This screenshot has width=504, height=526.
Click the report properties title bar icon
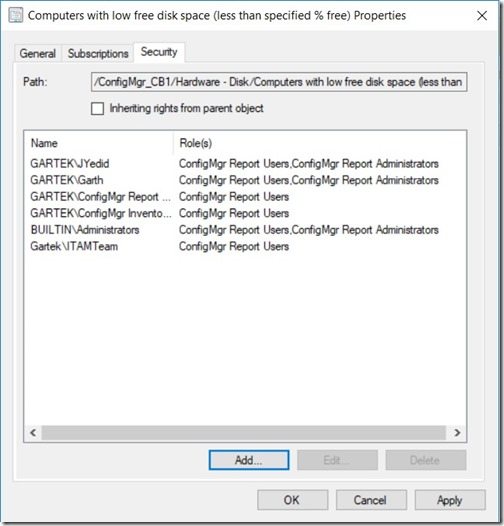point(15,15)
